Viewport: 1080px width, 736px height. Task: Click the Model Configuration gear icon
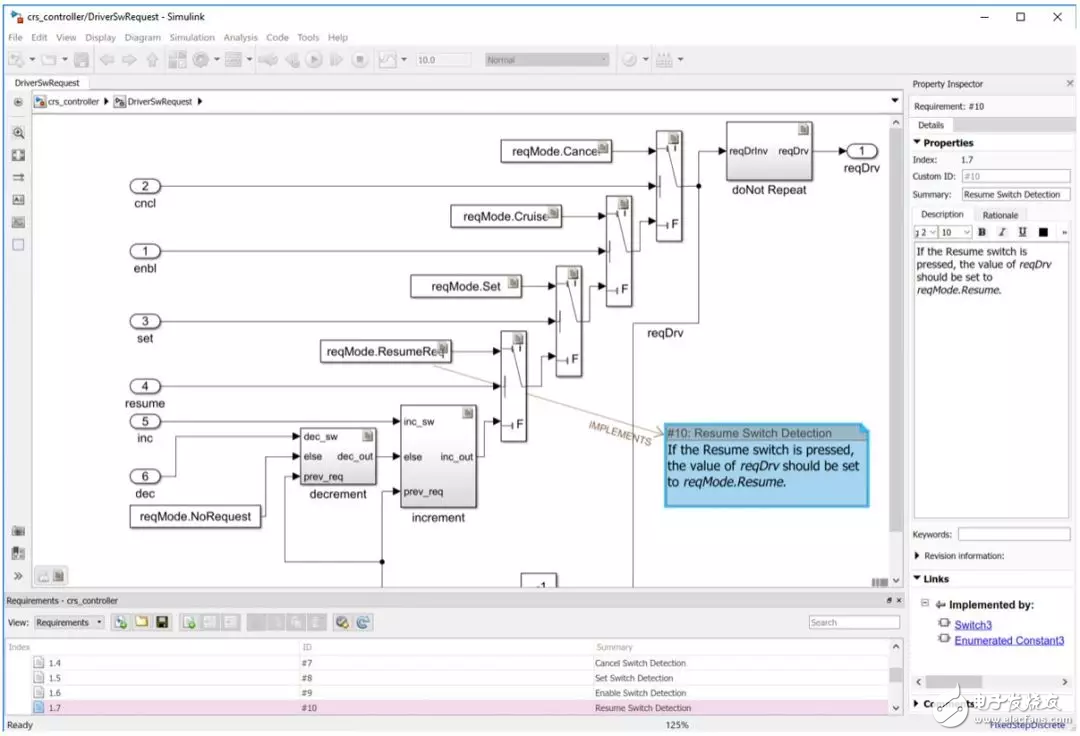200,60
